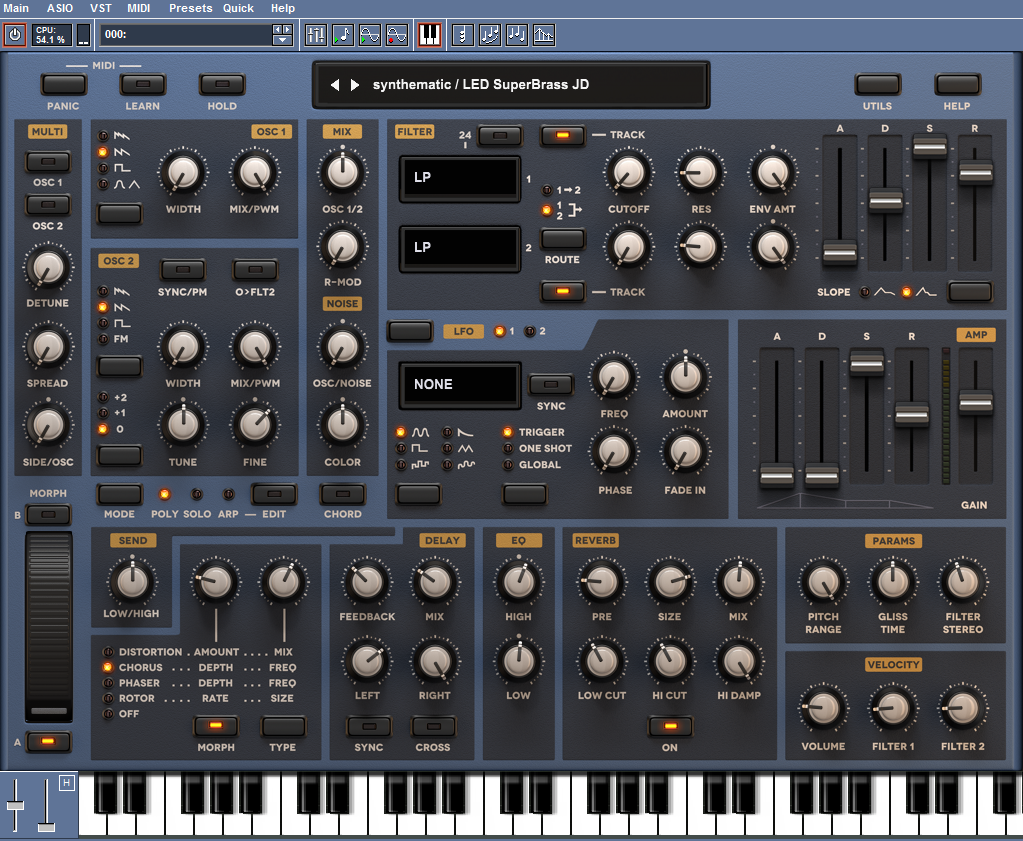Click the synthematic / LED SuperBrass JD preset name
Screen dimensions: 1023x841
pos(481,85)
